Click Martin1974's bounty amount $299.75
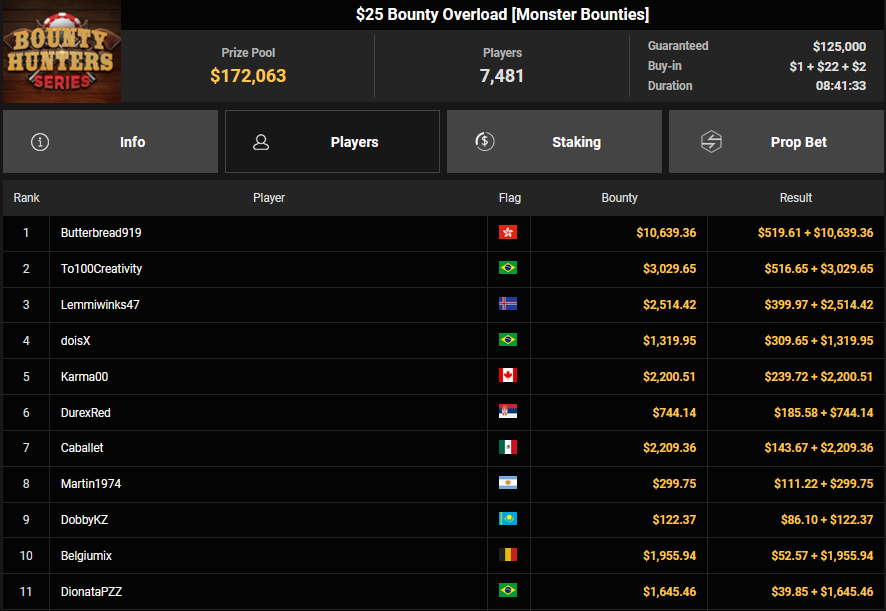This screenshot has width=886, height=611. click(x=669, y=484)
